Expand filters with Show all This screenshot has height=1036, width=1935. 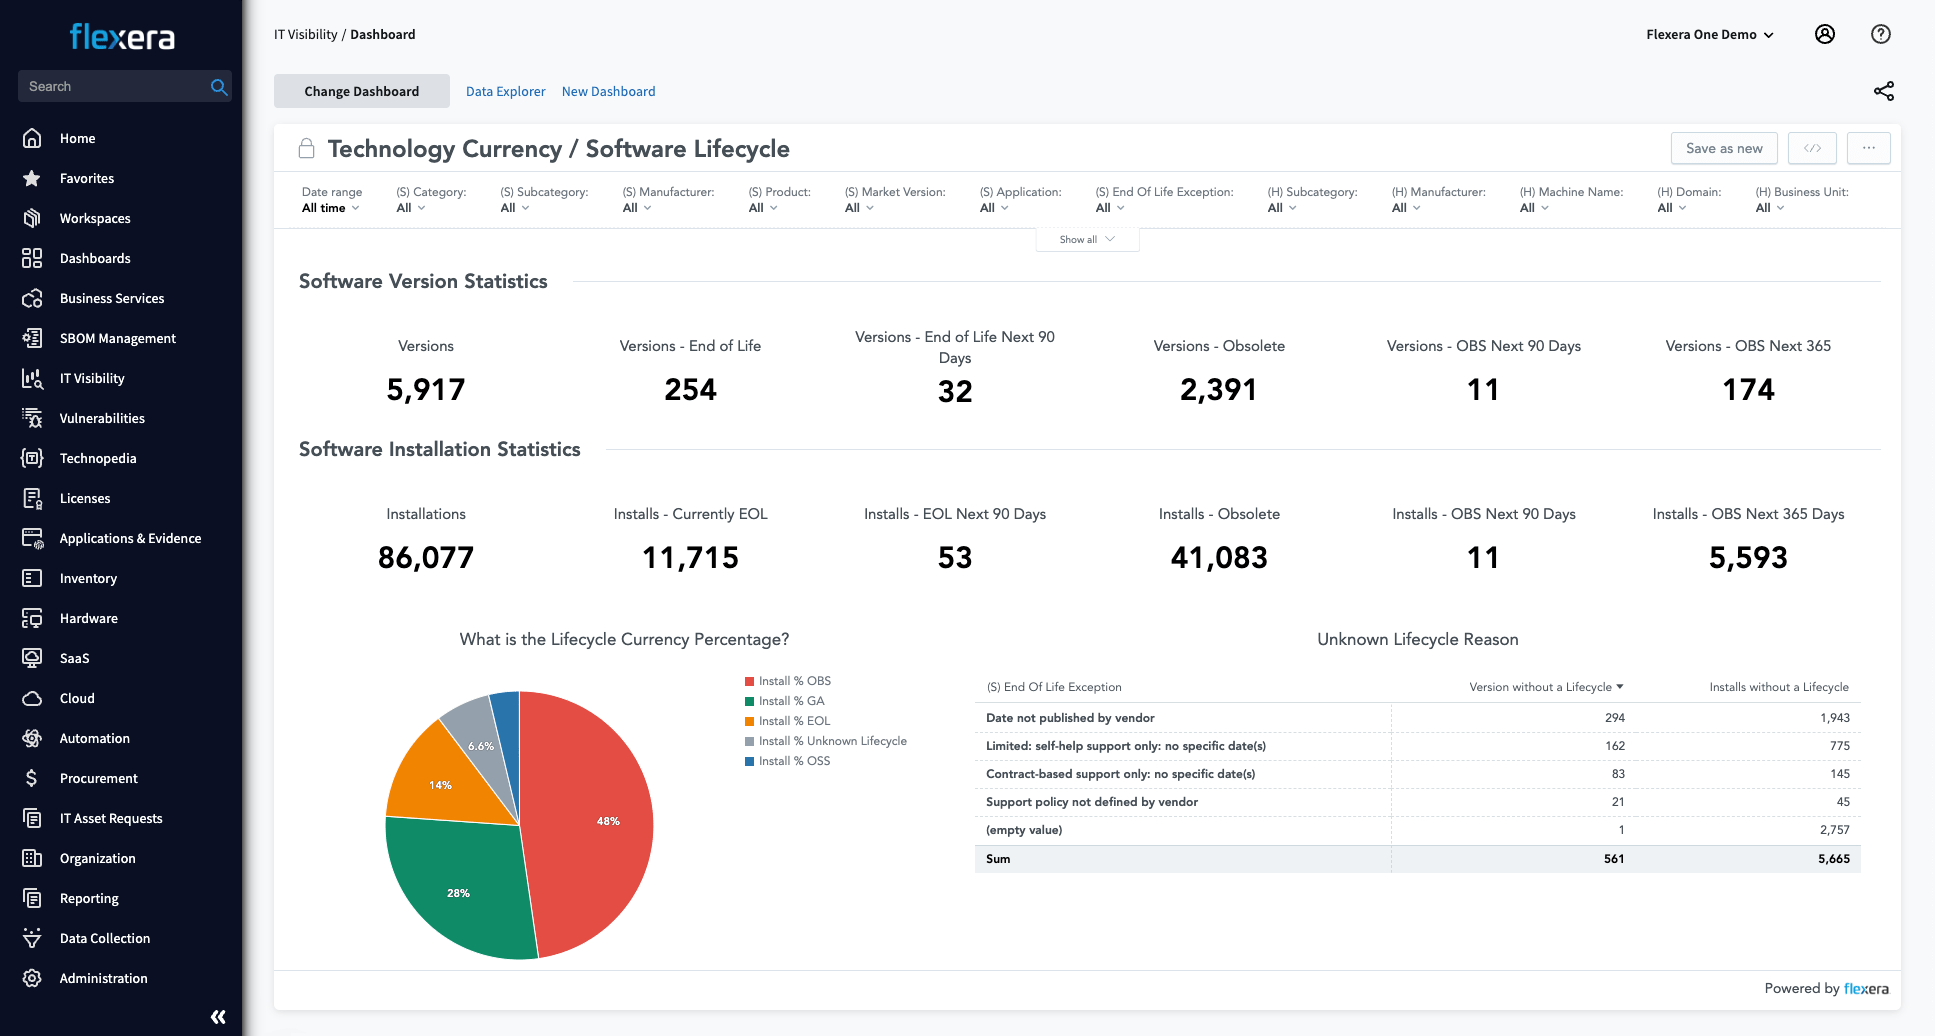point(1086,240)
